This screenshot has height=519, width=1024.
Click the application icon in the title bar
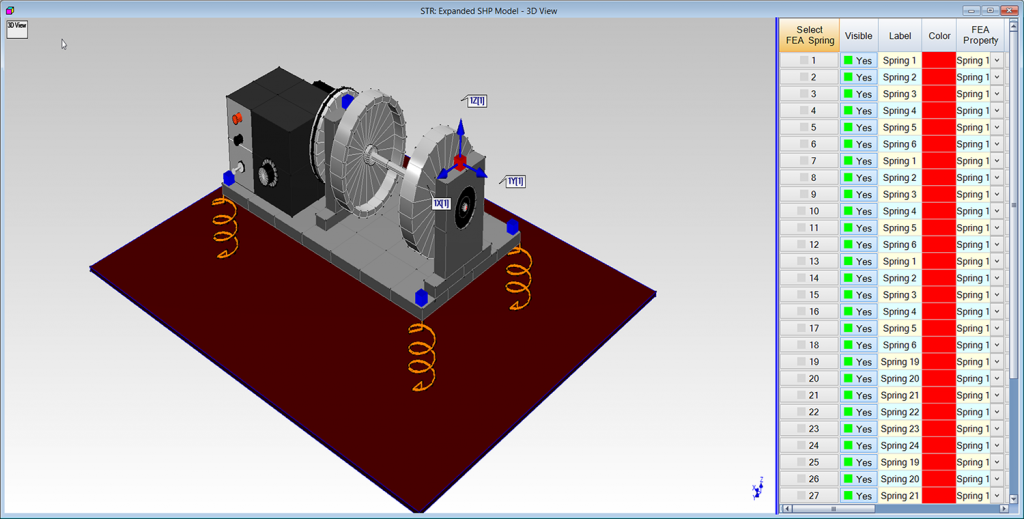(10, 9)
